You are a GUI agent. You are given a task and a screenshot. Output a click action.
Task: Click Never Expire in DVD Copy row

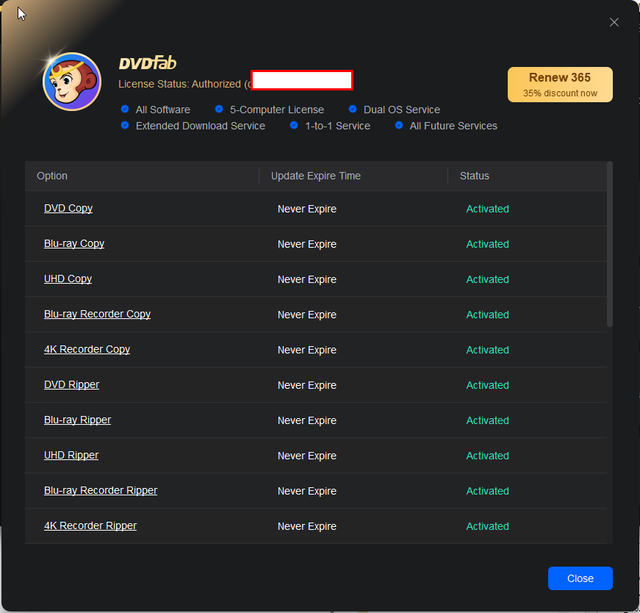307,209
